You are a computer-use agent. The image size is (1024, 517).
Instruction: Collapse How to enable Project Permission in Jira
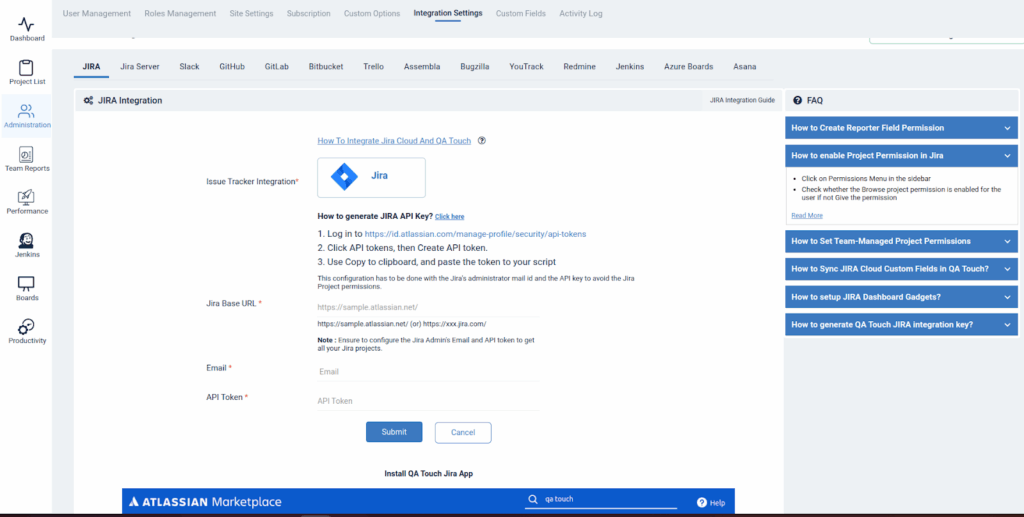(x=901, y=155)
